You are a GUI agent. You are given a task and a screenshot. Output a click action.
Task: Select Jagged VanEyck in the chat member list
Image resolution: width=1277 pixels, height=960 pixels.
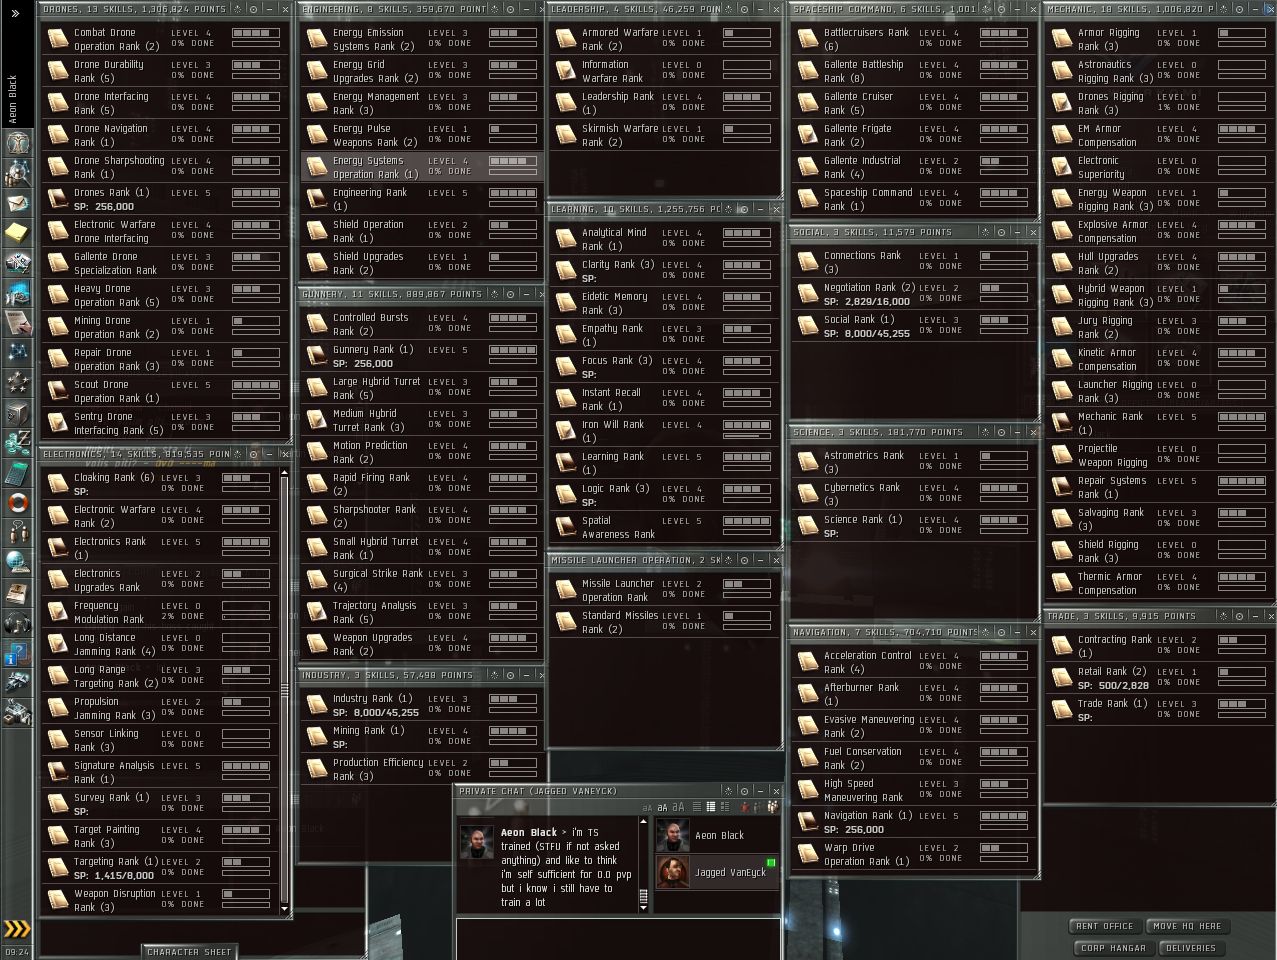coord(716,872)
